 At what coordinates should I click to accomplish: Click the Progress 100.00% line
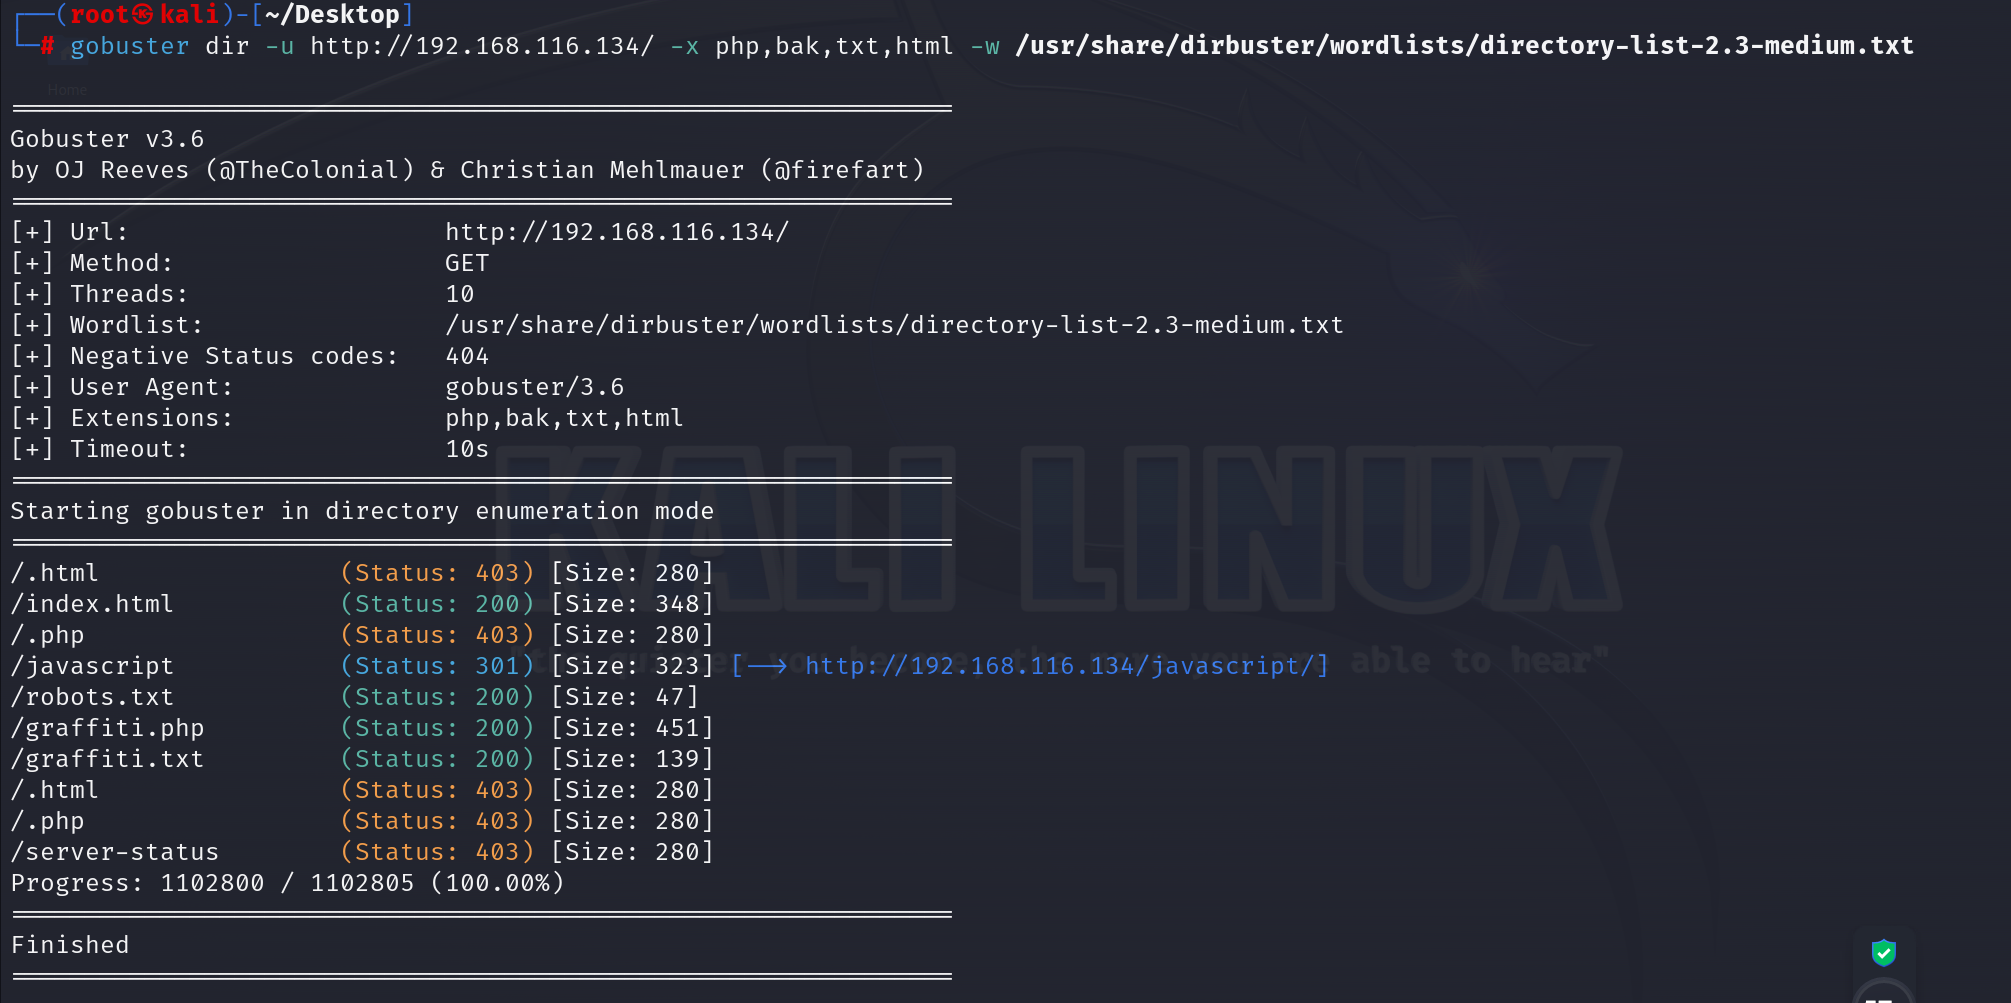tap(287, 883)
